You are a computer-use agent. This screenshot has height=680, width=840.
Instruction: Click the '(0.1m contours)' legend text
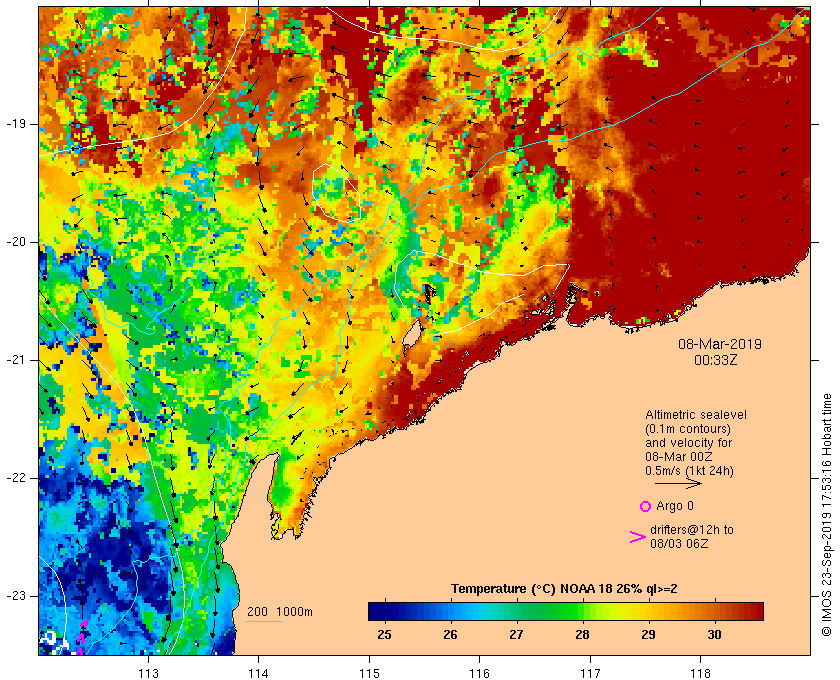[687, 429]
